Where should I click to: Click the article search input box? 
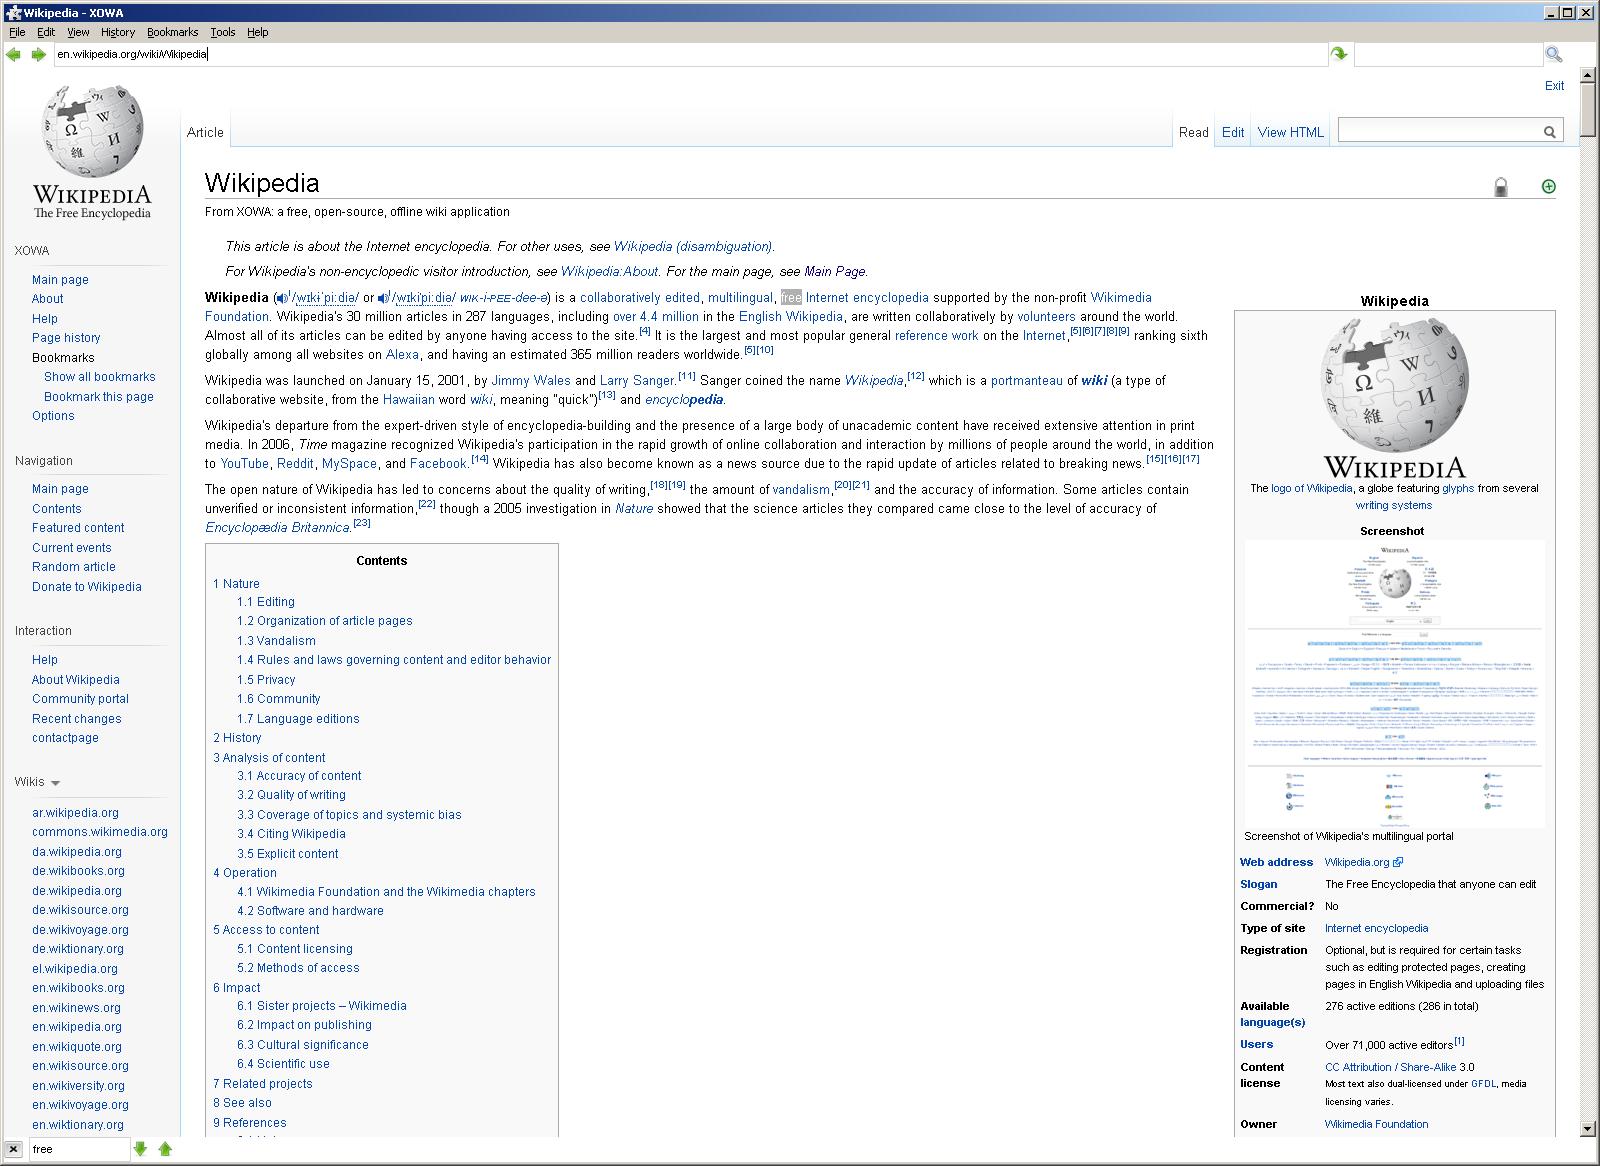[x=1440, y=131]
